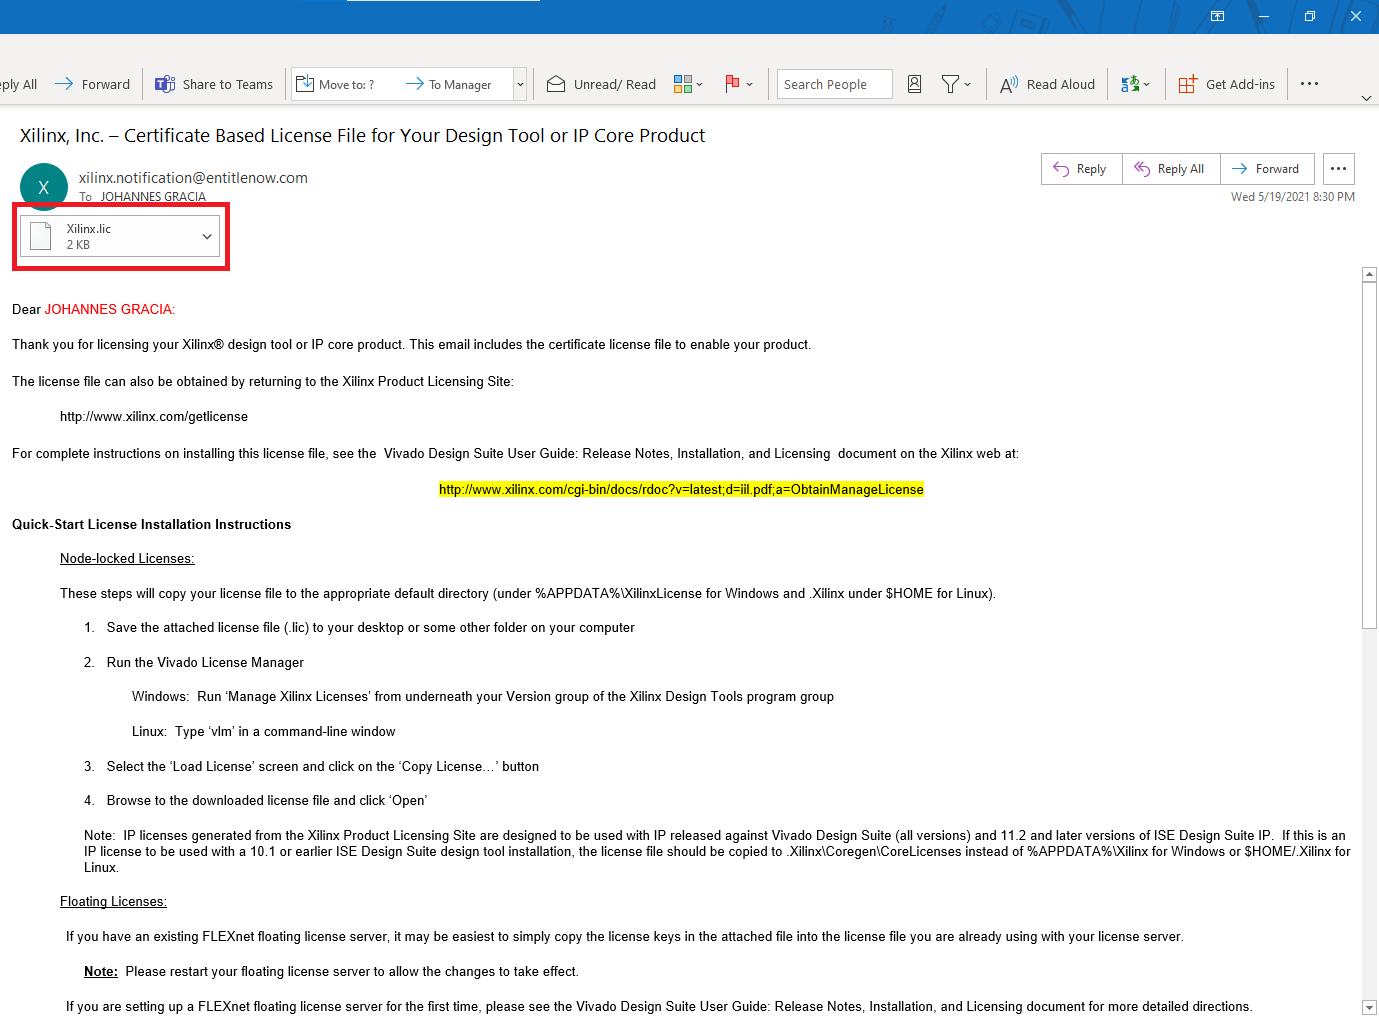Open the Follow Up flag dropdown
1379x1017 pixels.
point(738,84)
